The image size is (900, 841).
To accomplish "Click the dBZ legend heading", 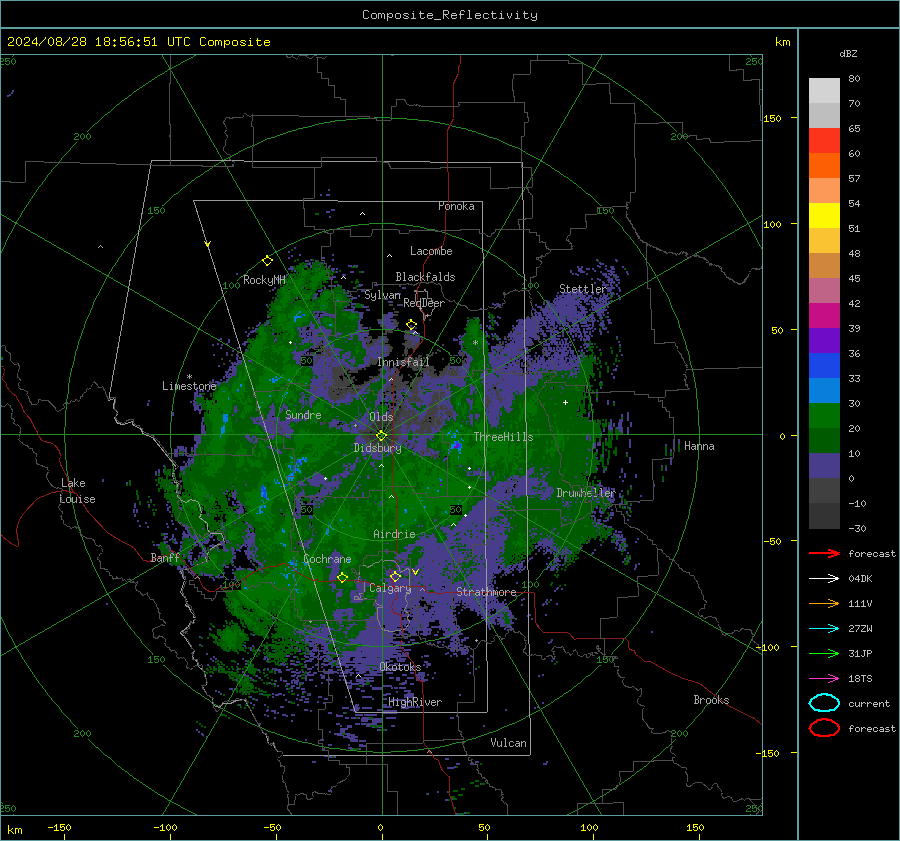I will (x=848, y=53).
